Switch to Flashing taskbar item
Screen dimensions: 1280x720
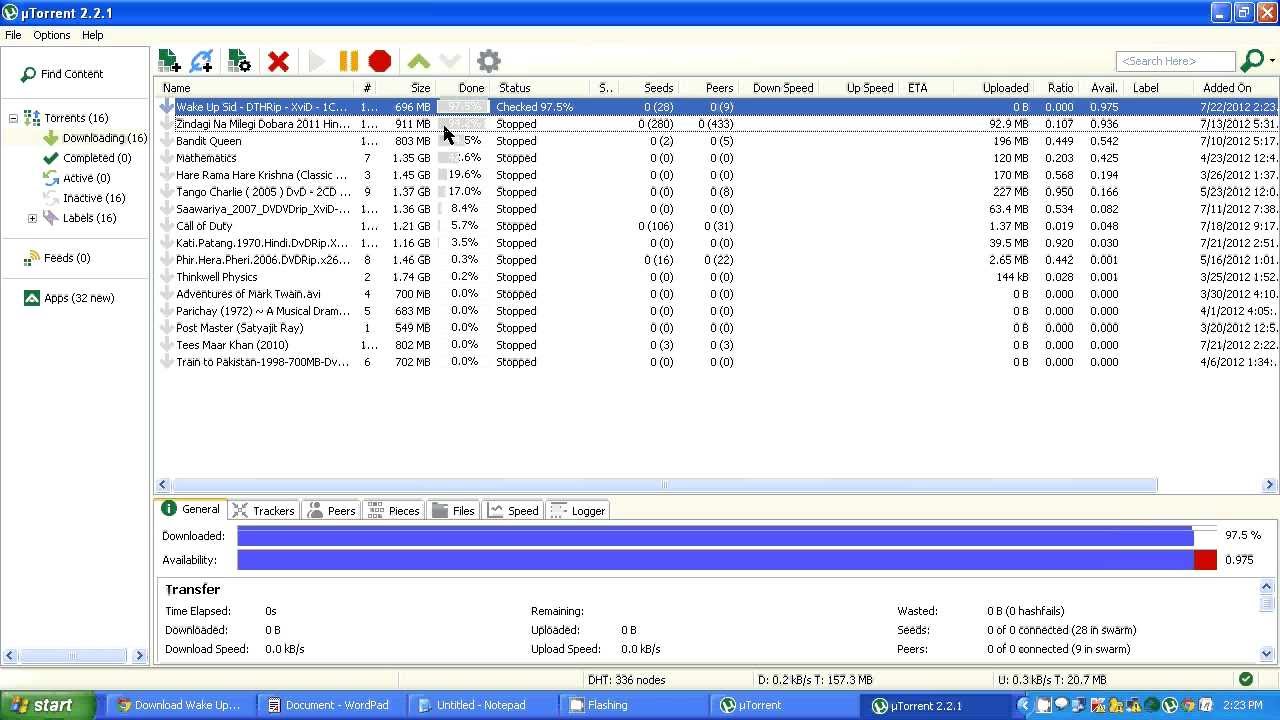[631, 705]
